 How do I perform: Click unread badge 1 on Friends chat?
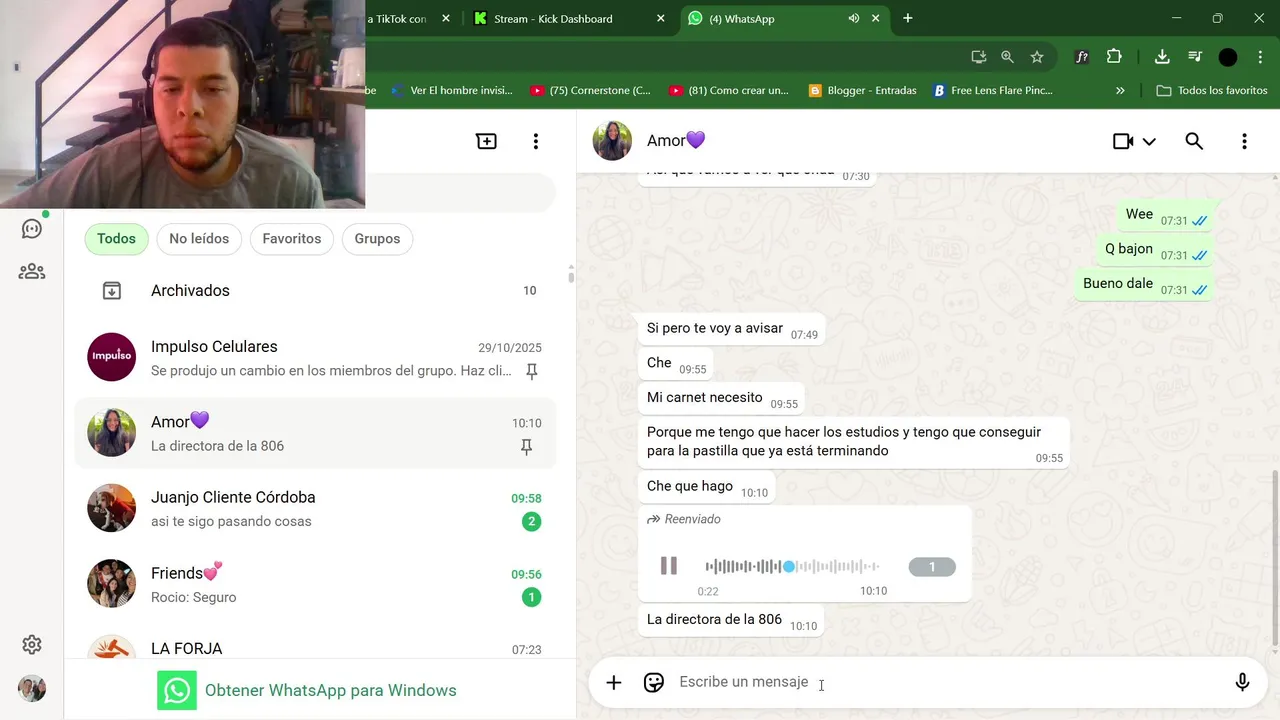[532, 597]
